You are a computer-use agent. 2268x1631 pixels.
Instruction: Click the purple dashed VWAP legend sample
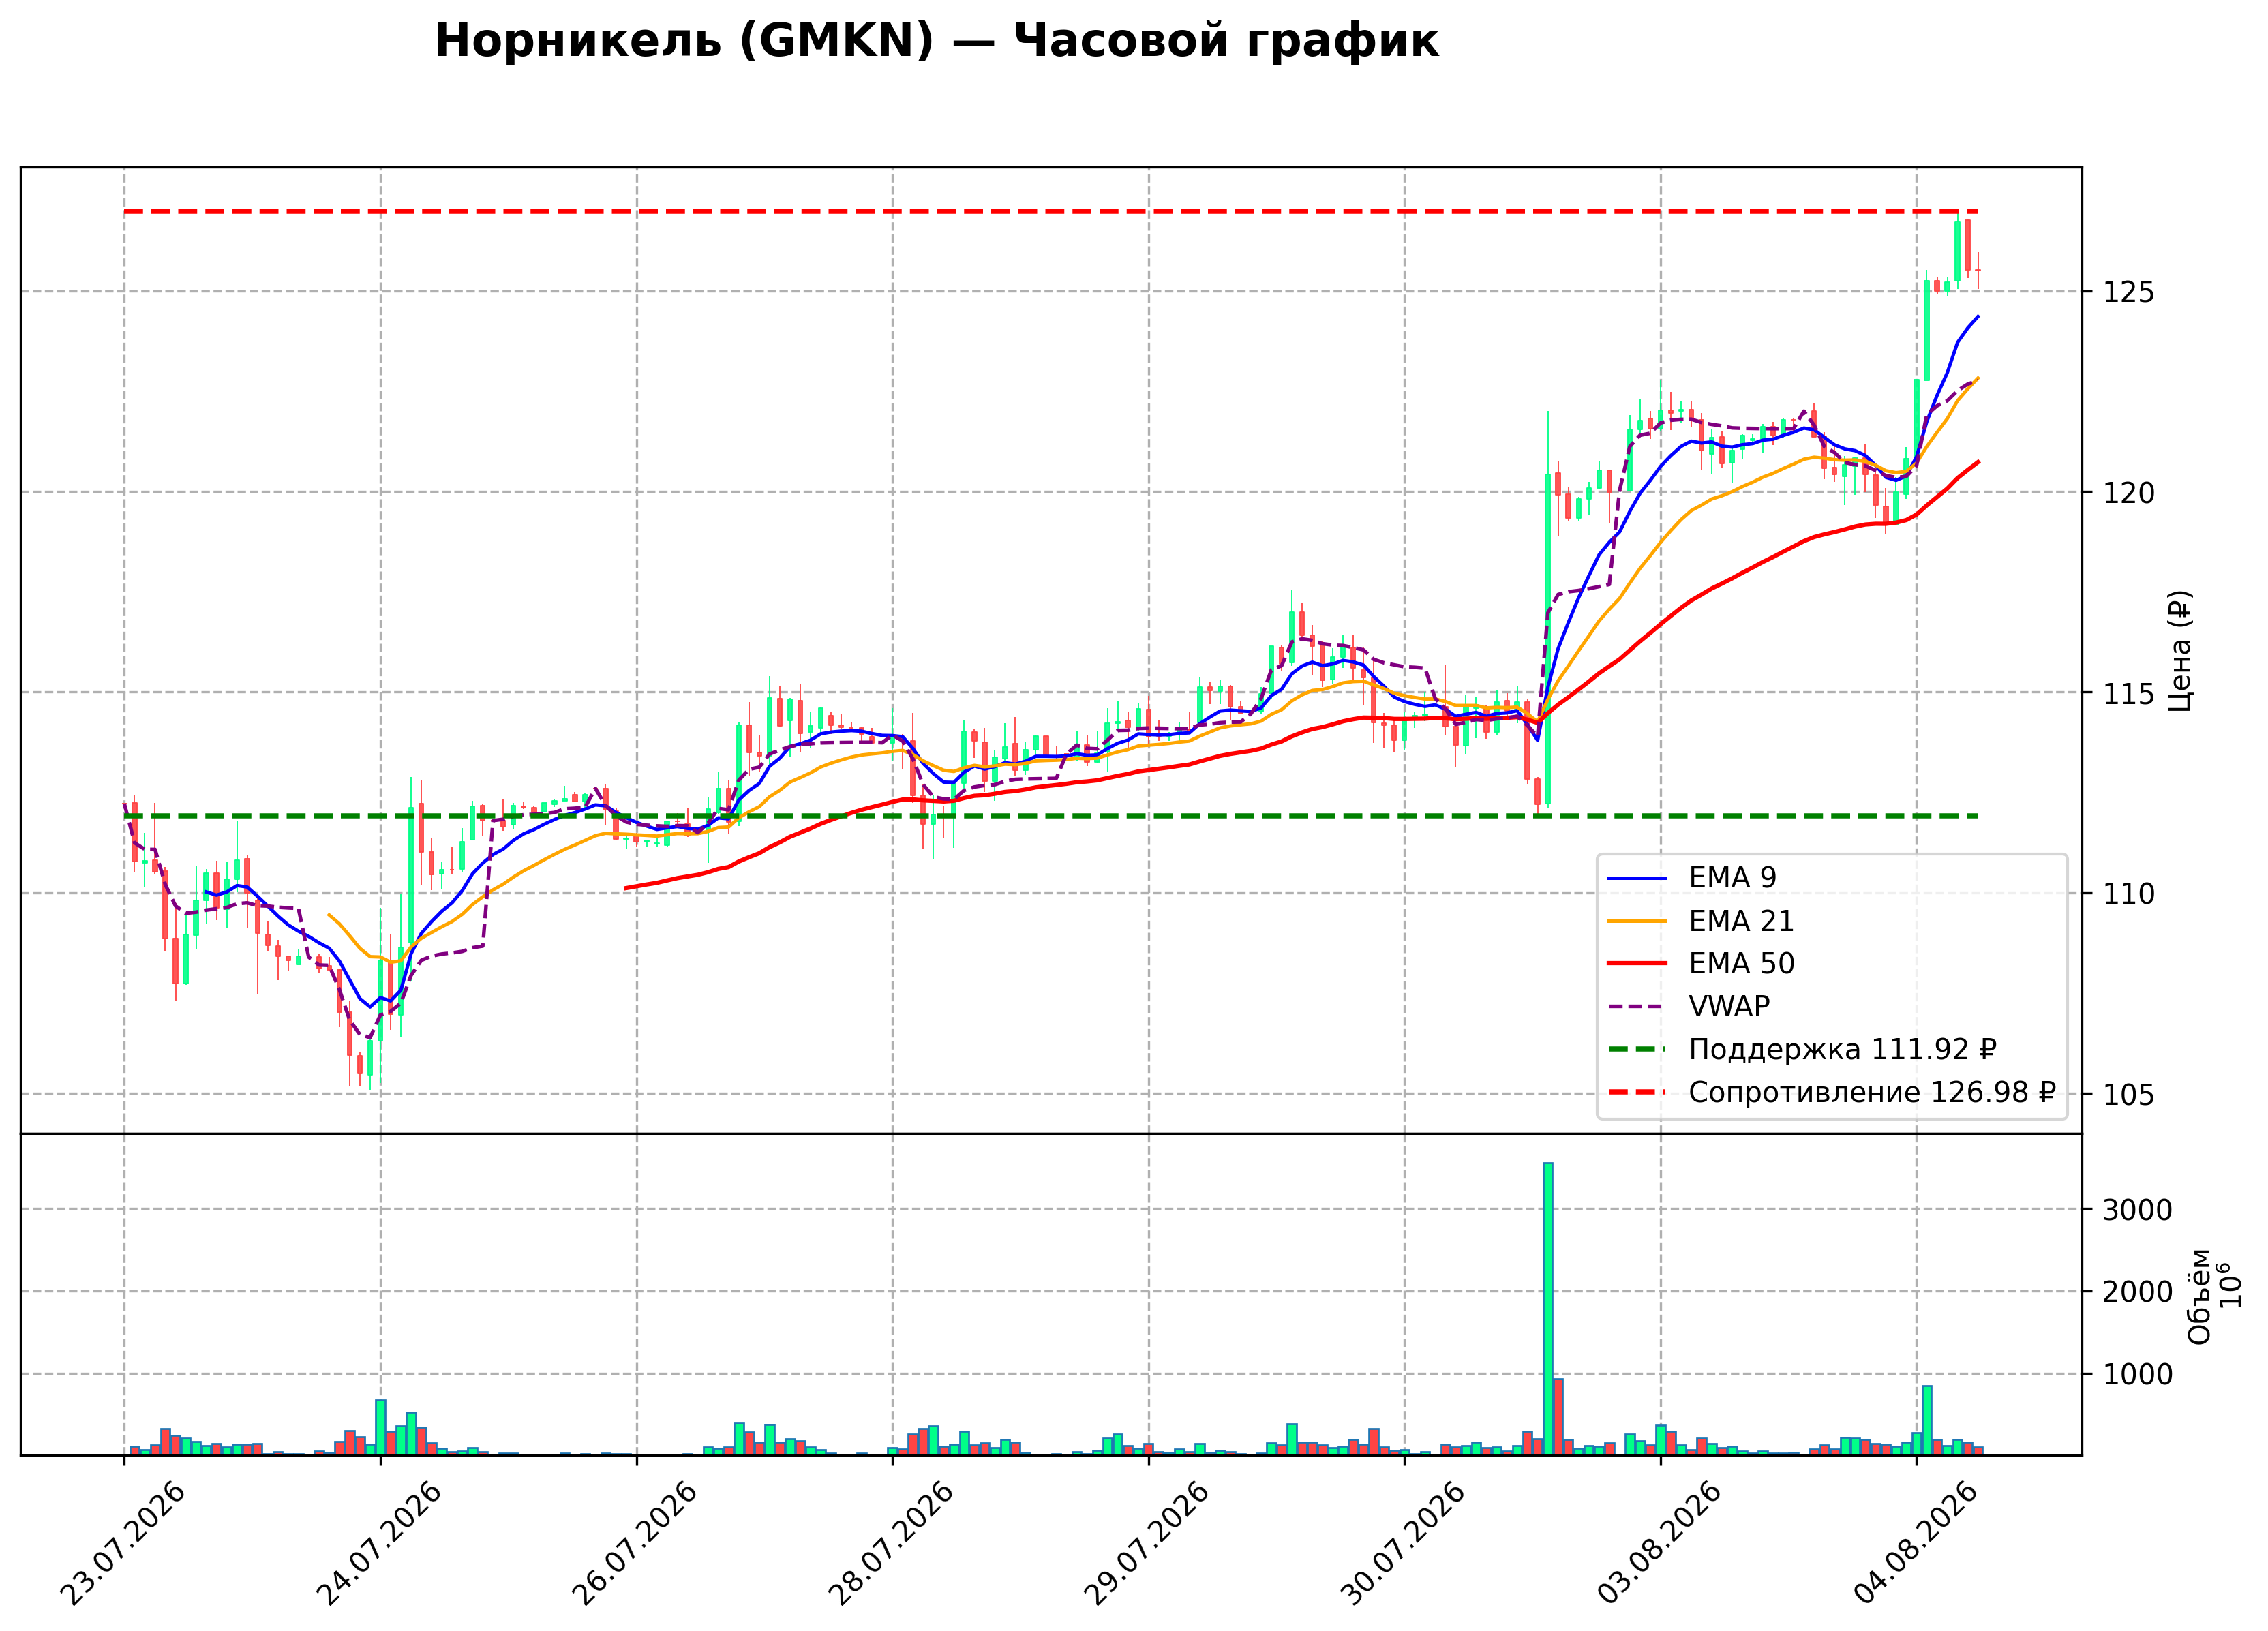1637,1006
